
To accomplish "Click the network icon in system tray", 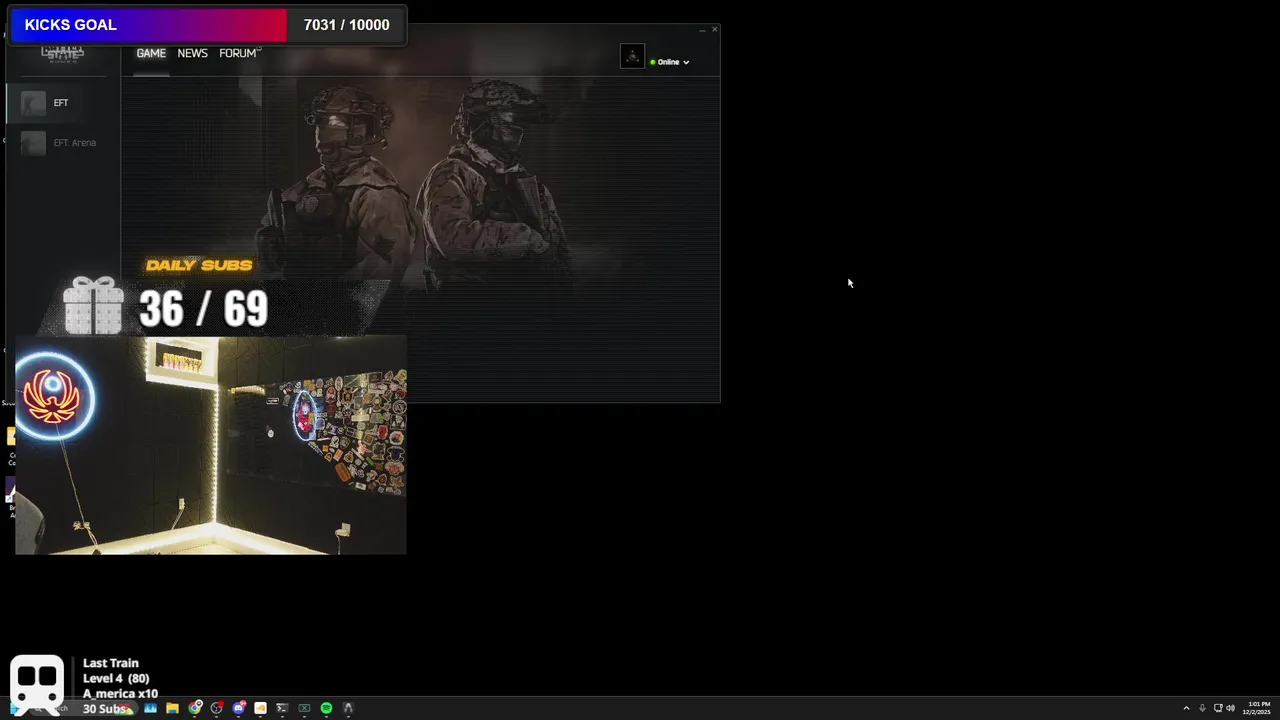I will (1218, 708).
